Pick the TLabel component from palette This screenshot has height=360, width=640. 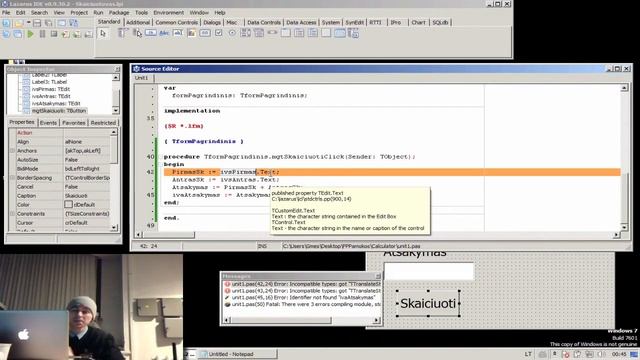pyautogui.click(x=164, y=33)
